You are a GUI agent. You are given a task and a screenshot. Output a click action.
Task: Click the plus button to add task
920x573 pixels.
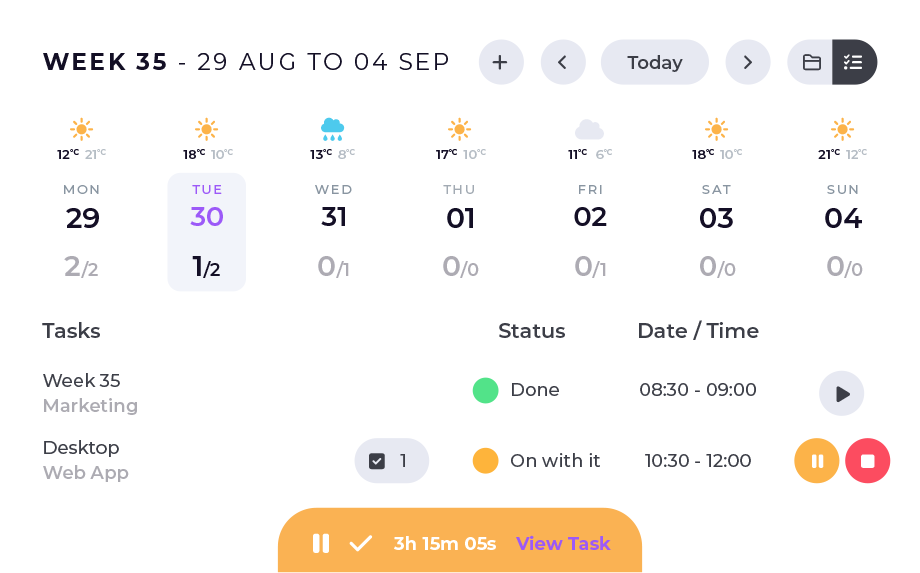pyautogui.click(x=501, y=62)
